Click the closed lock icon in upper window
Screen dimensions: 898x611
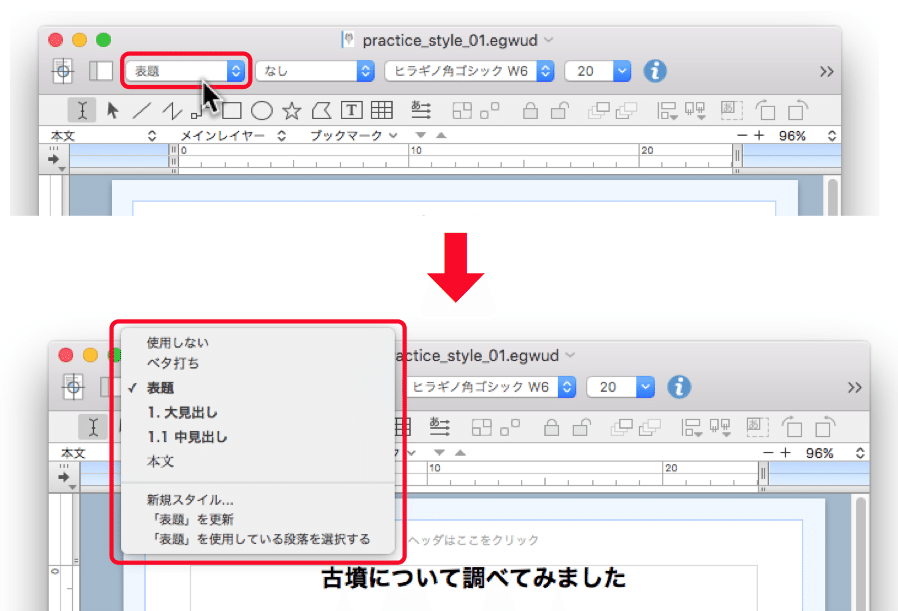(x=530, y=110)
